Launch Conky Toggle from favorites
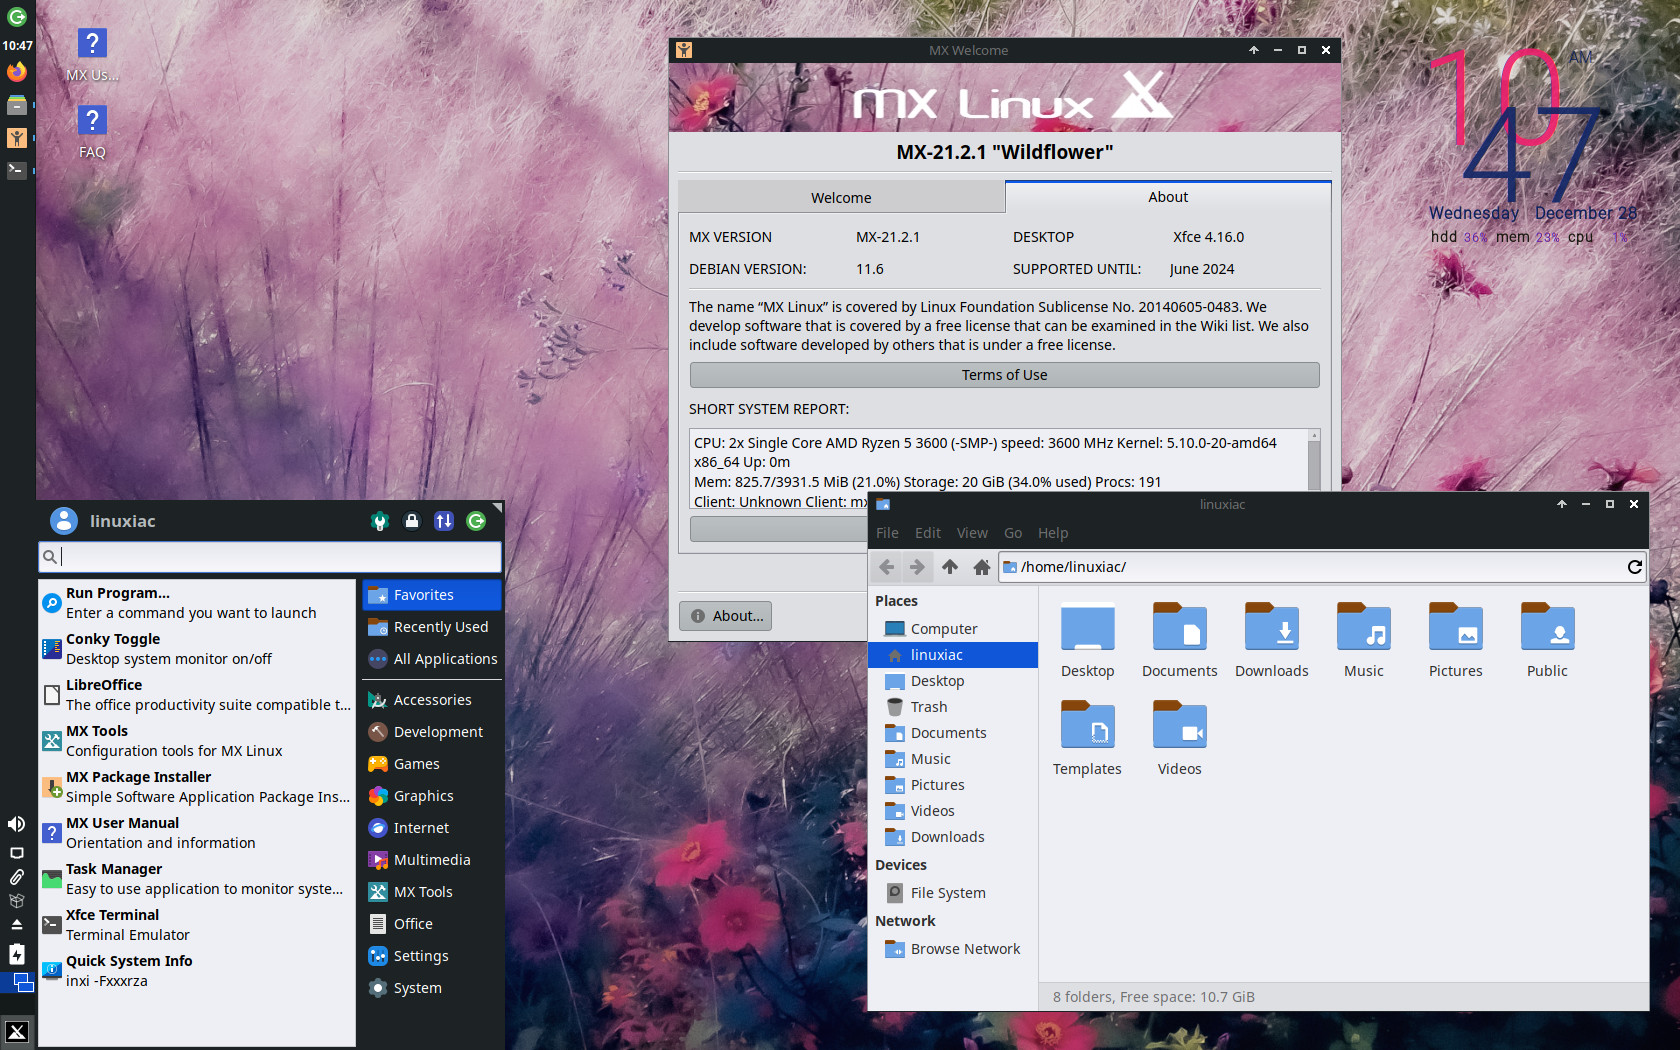 pos(197,649)
